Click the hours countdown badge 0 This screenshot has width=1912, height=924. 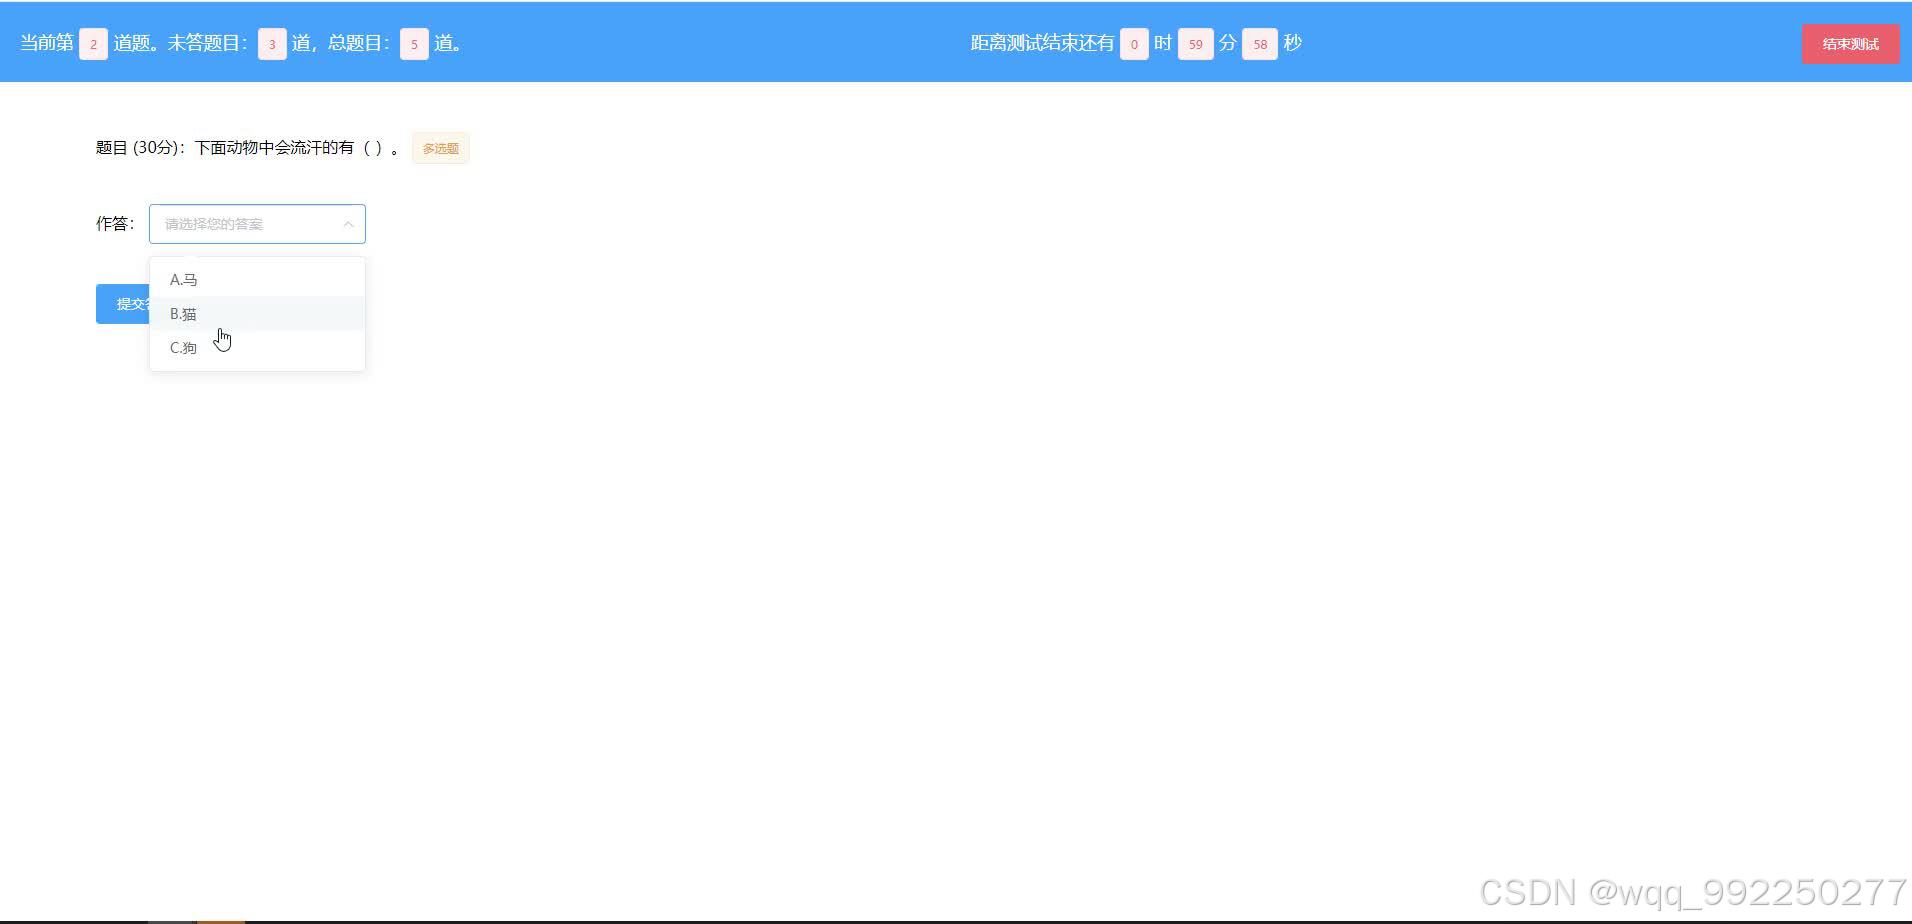(x=1134, y=44)
